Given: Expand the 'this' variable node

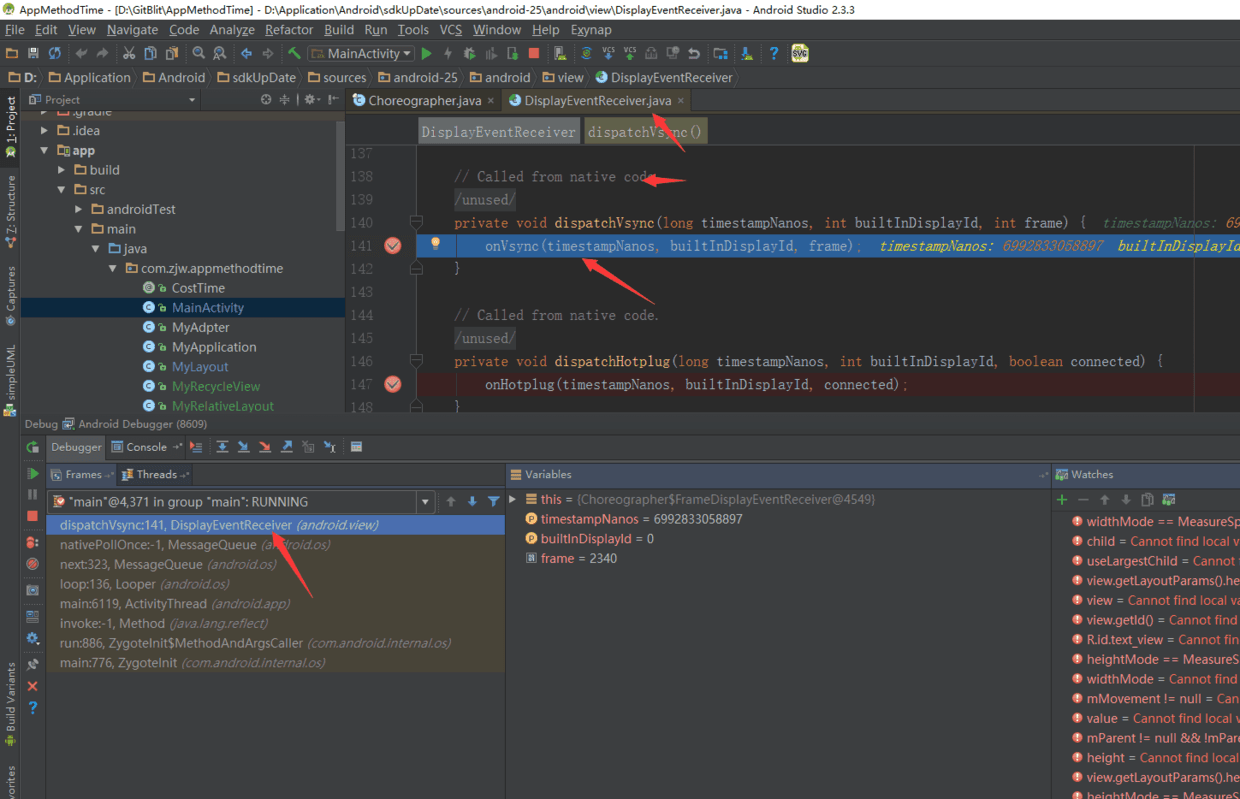Looking at the screenshot, I should click(513, 499).
